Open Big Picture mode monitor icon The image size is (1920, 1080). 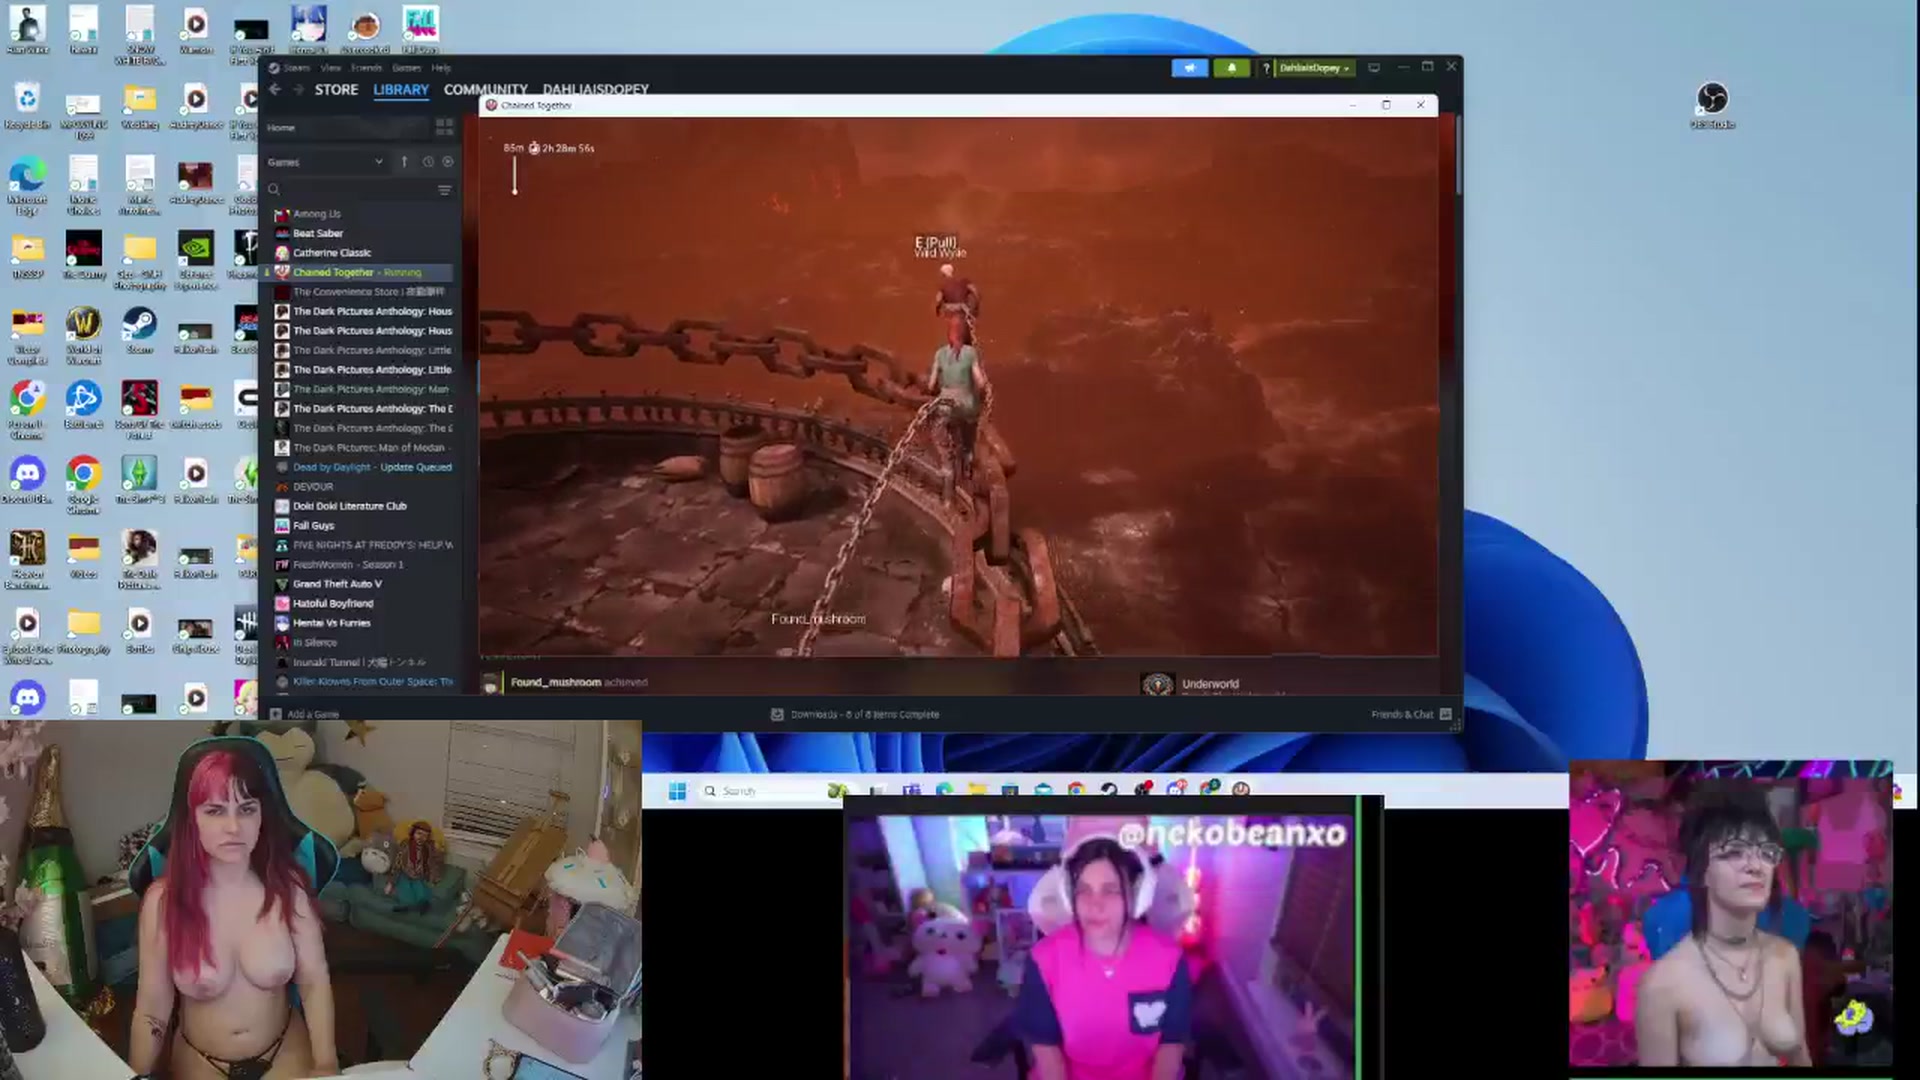click(x=1374, y=68)
